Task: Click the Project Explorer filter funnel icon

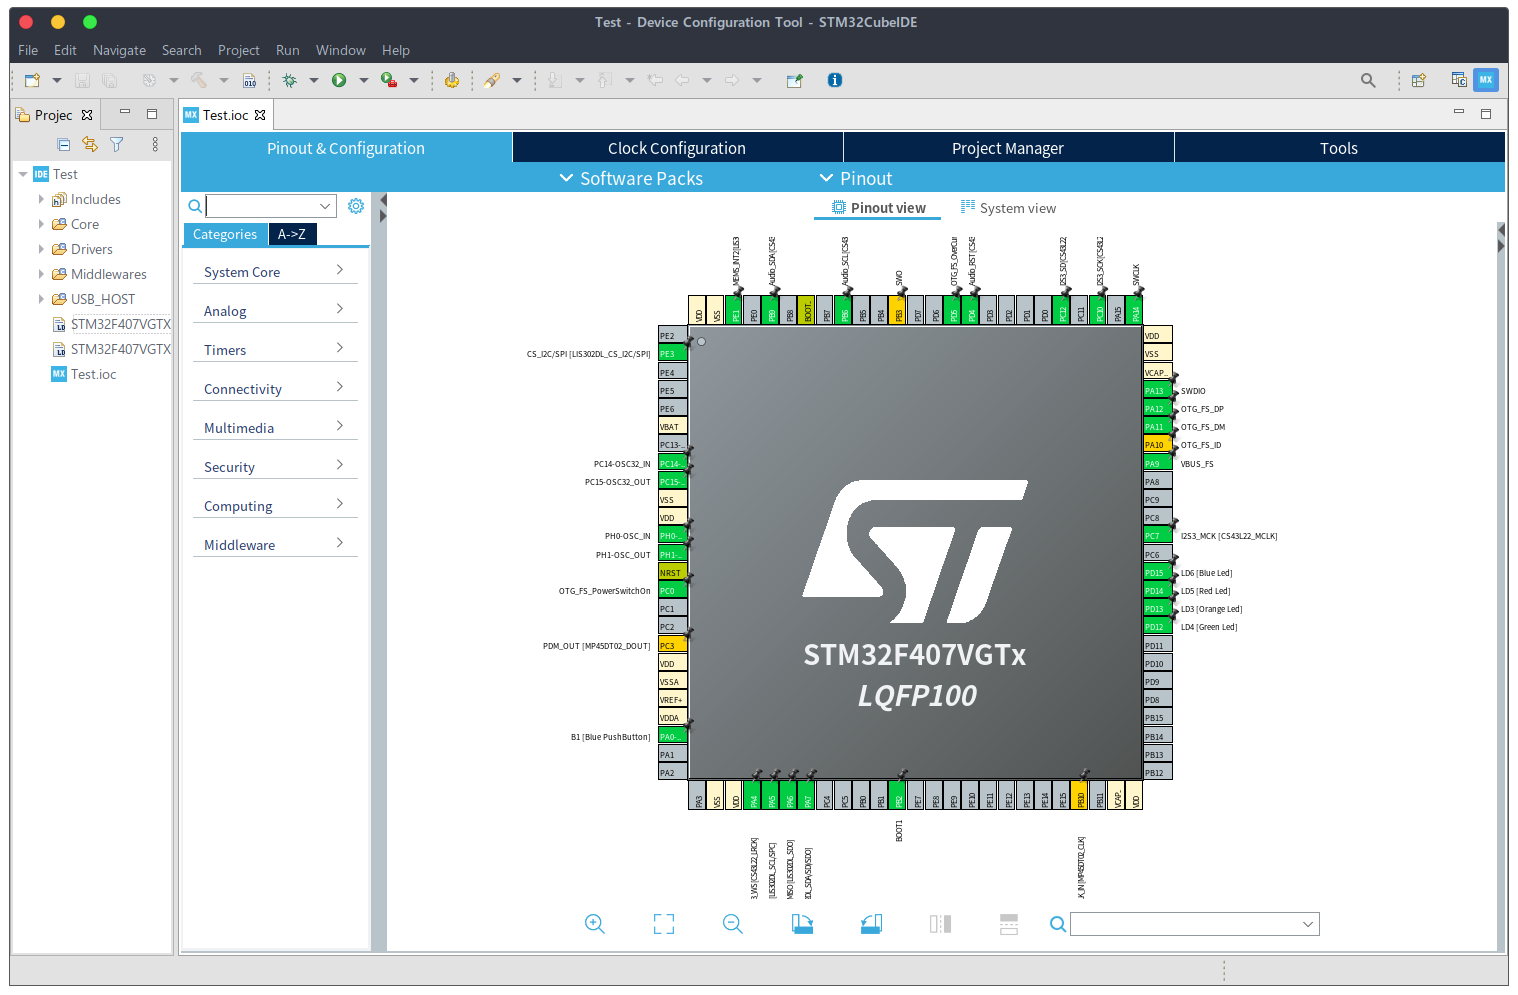Action: pos(117,145)
